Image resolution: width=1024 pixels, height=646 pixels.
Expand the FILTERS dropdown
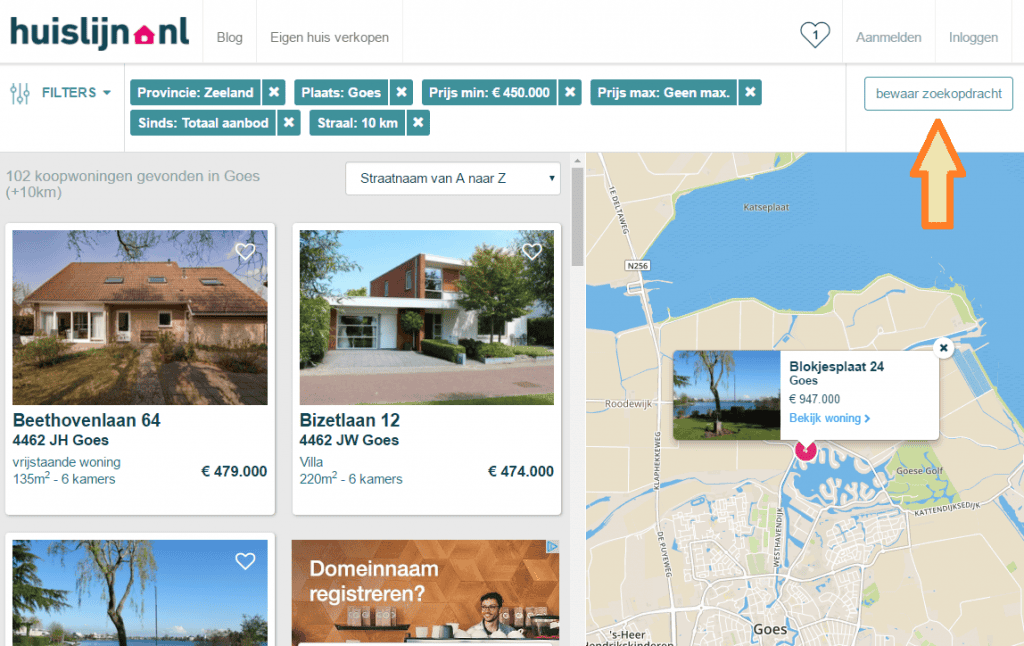click(x=76, y=93)
